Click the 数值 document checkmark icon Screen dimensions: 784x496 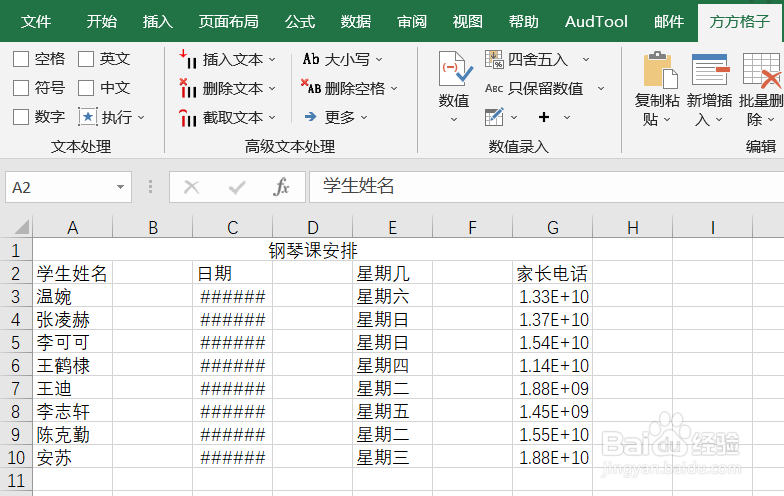(x=455, y=70)
